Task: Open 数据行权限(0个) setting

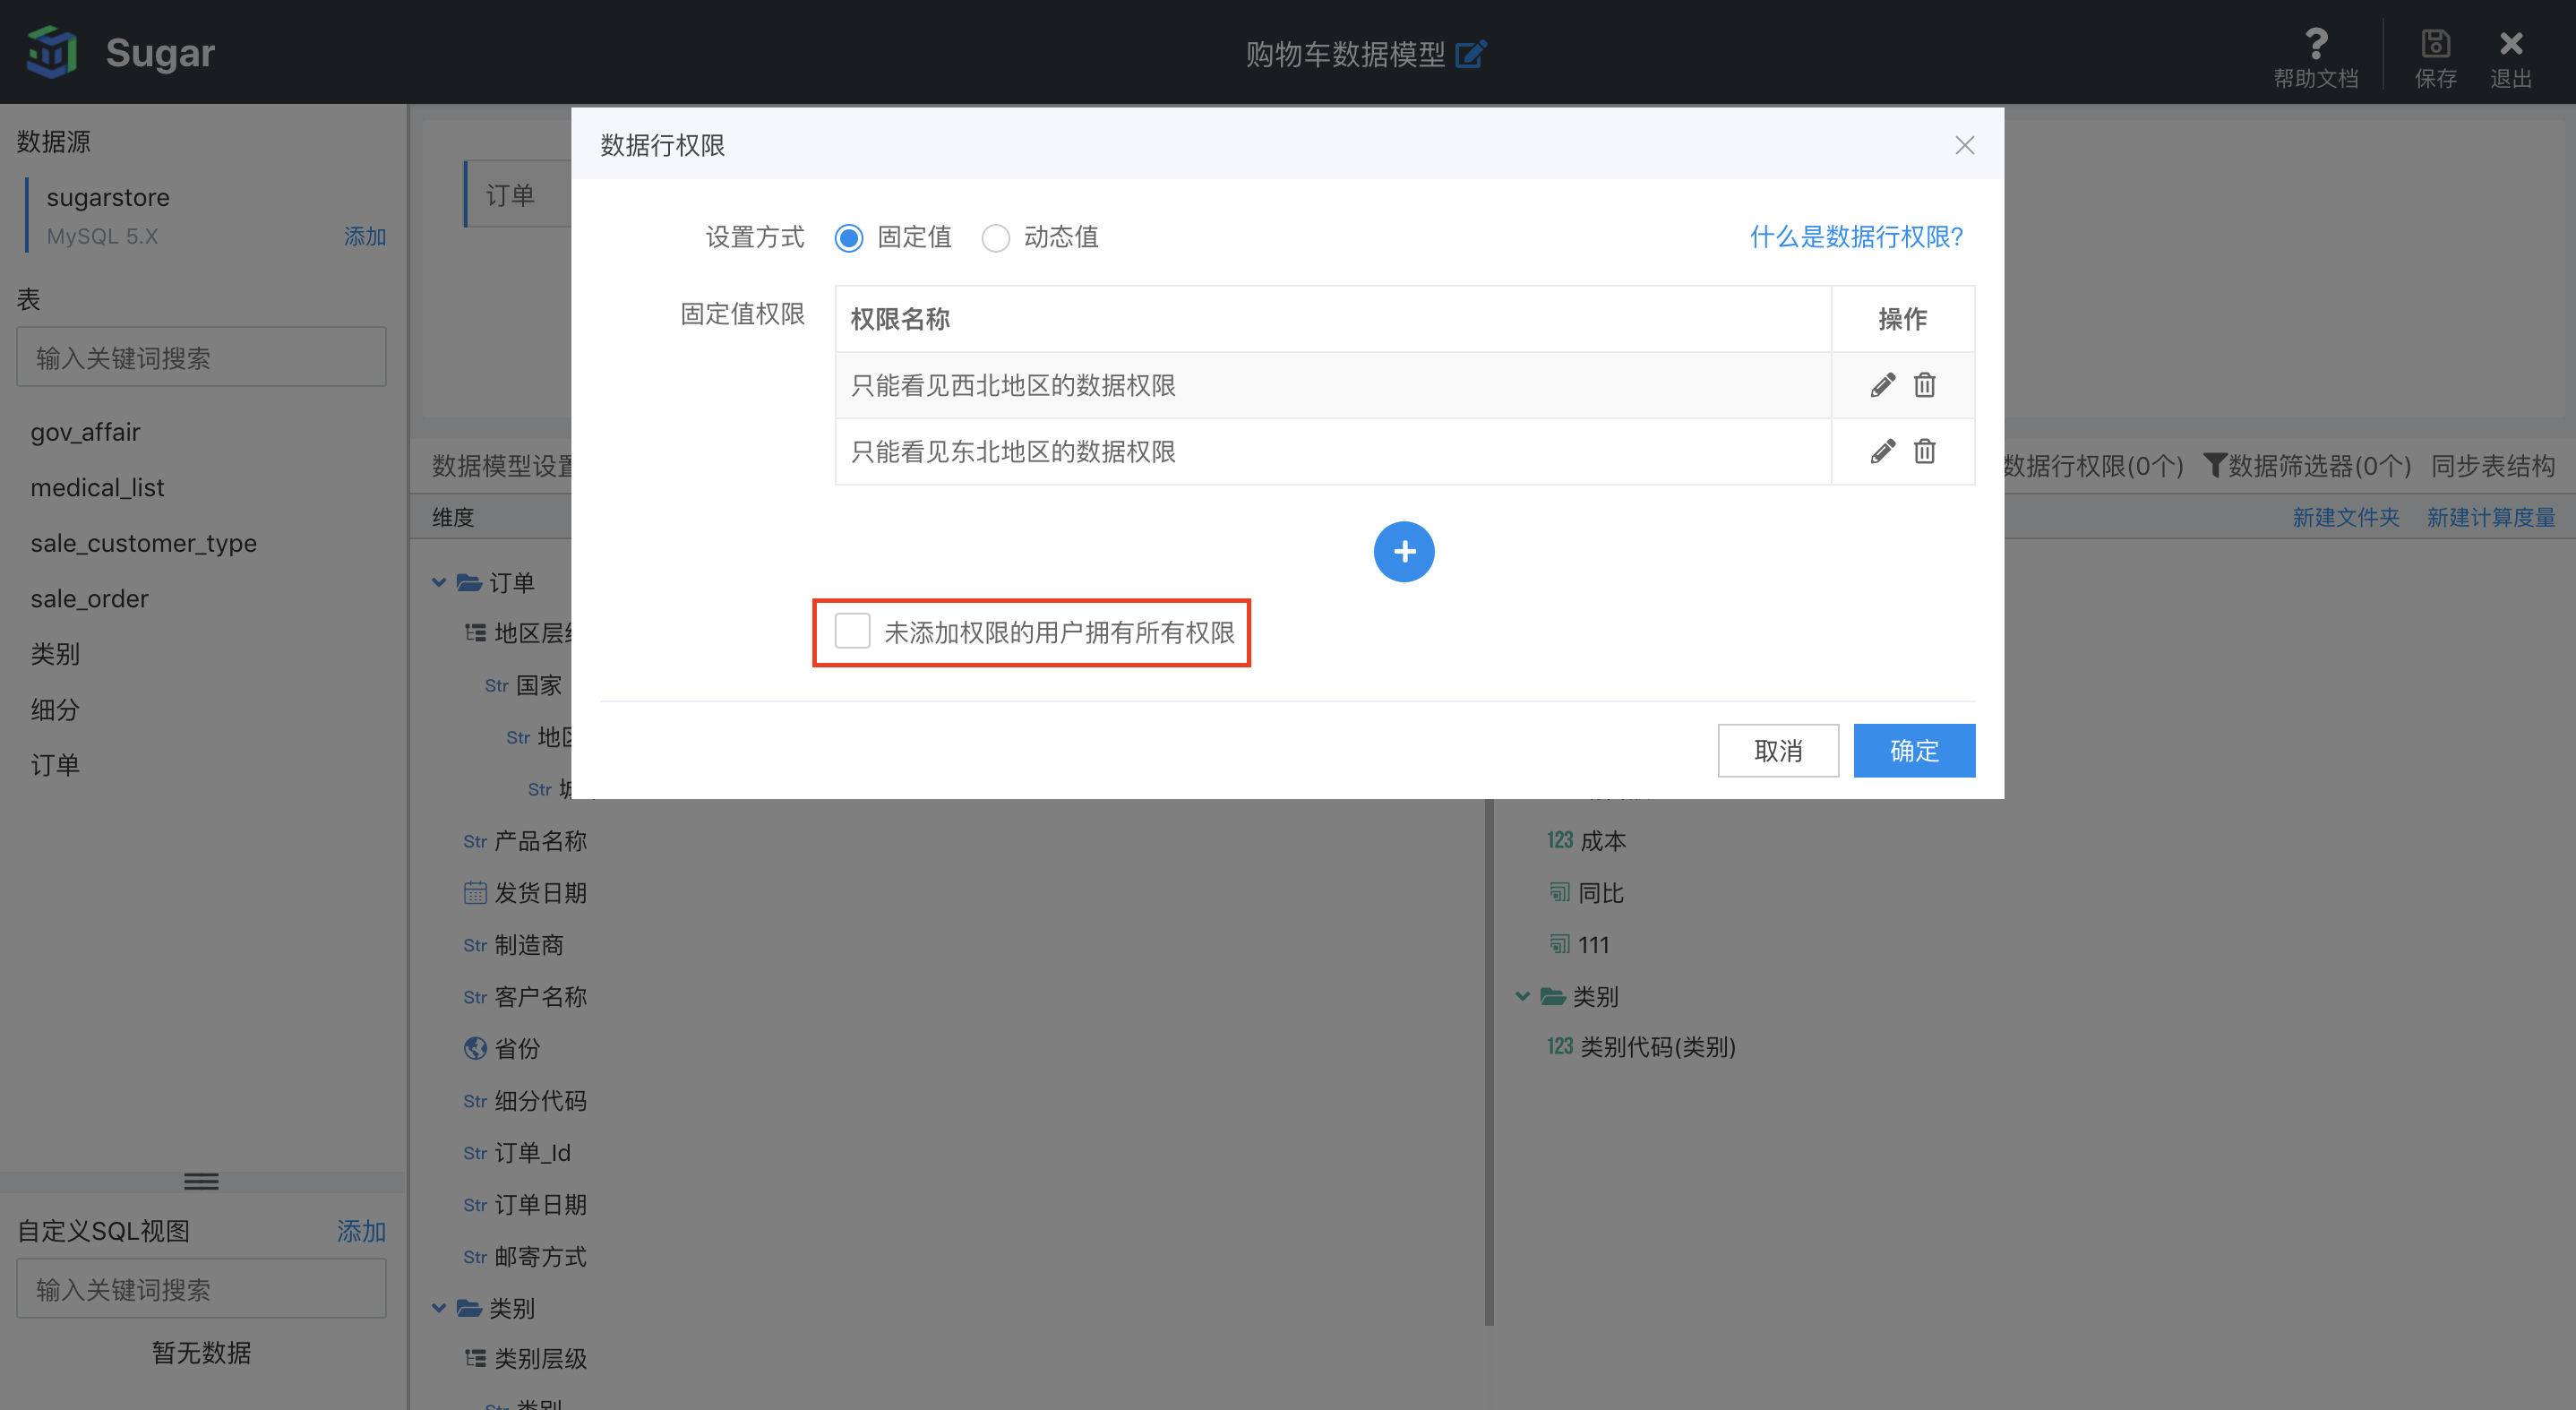Action: pos(2093,465)
